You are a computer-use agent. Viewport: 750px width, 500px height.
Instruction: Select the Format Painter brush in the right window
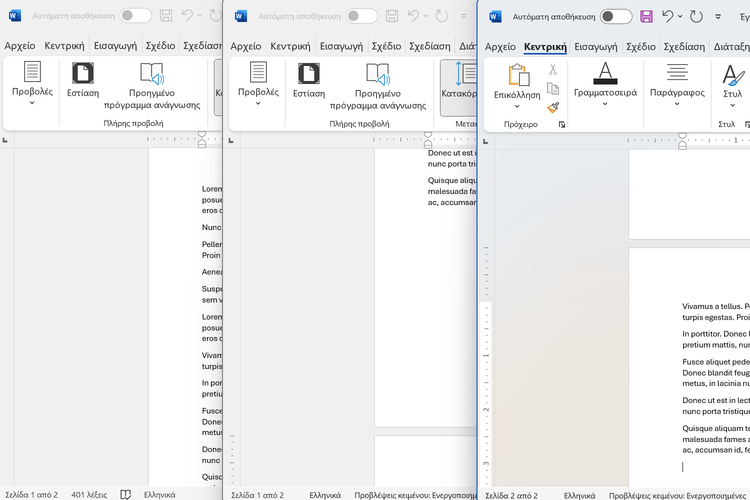pos(553,108)
